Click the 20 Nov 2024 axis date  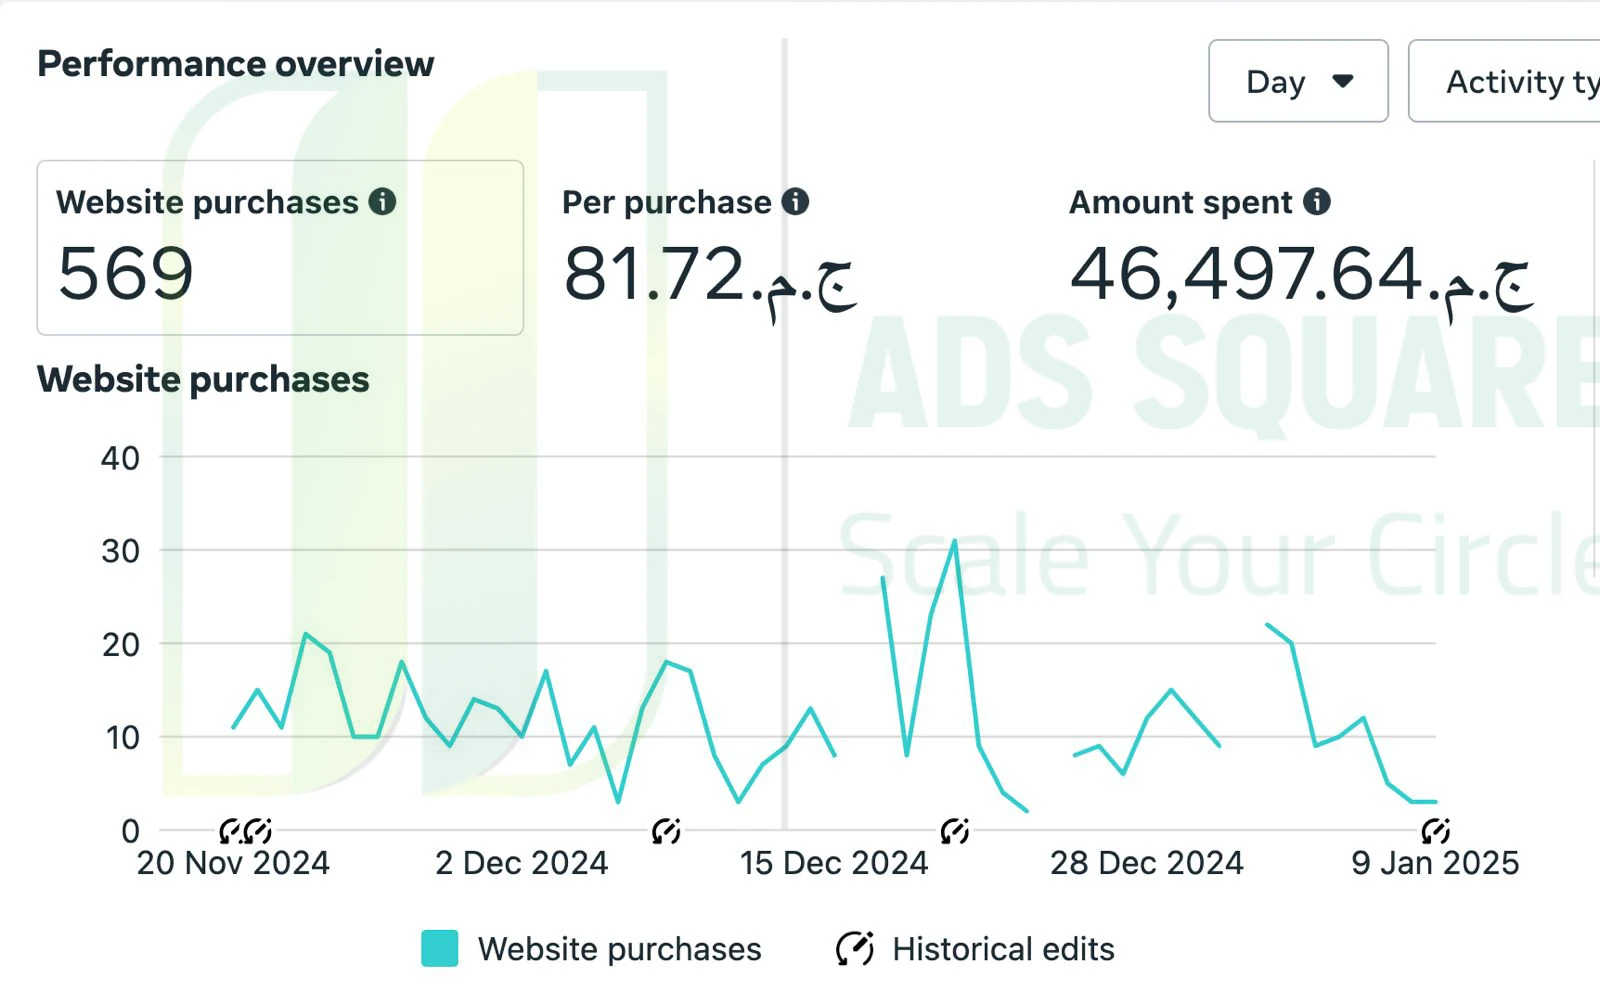233,863
